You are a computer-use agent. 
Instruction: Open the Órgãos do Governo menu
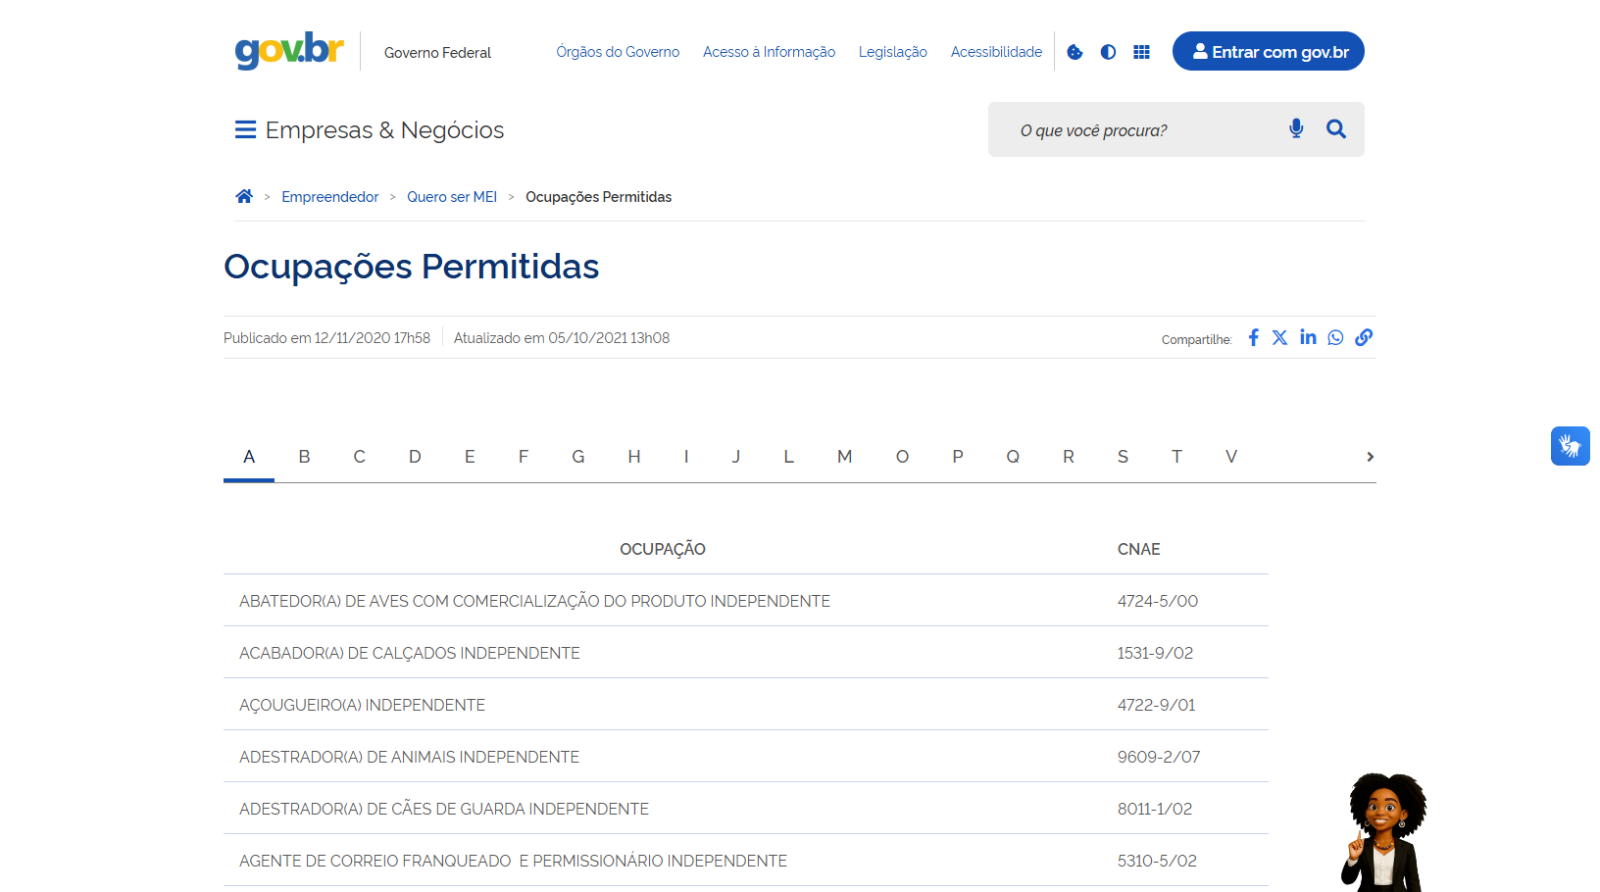tap(617, 52)
